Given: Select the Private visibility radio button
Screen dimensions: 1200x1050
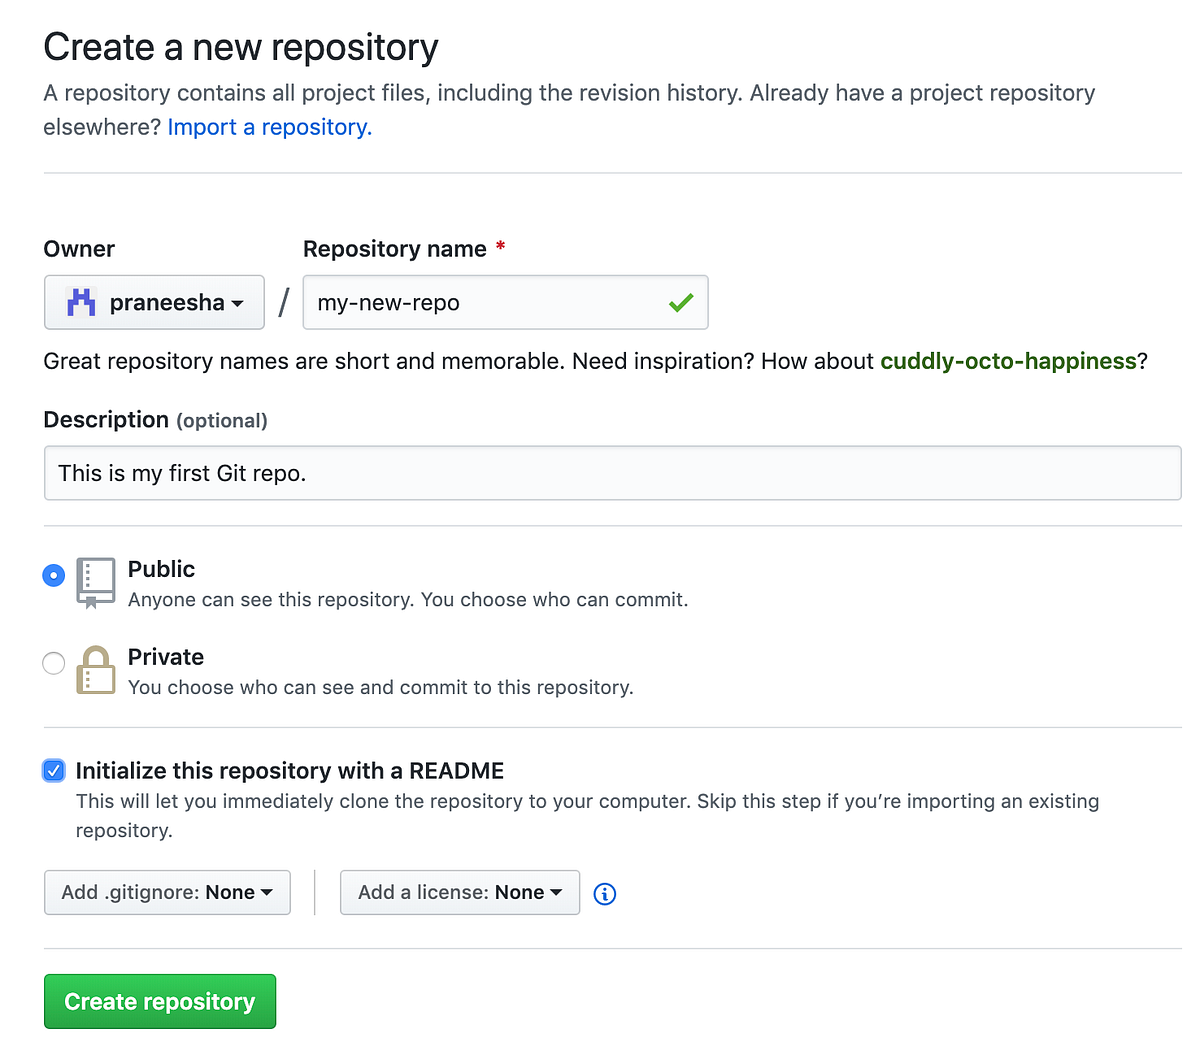Looking at the screenshot, I should click(x=53, y=662).
